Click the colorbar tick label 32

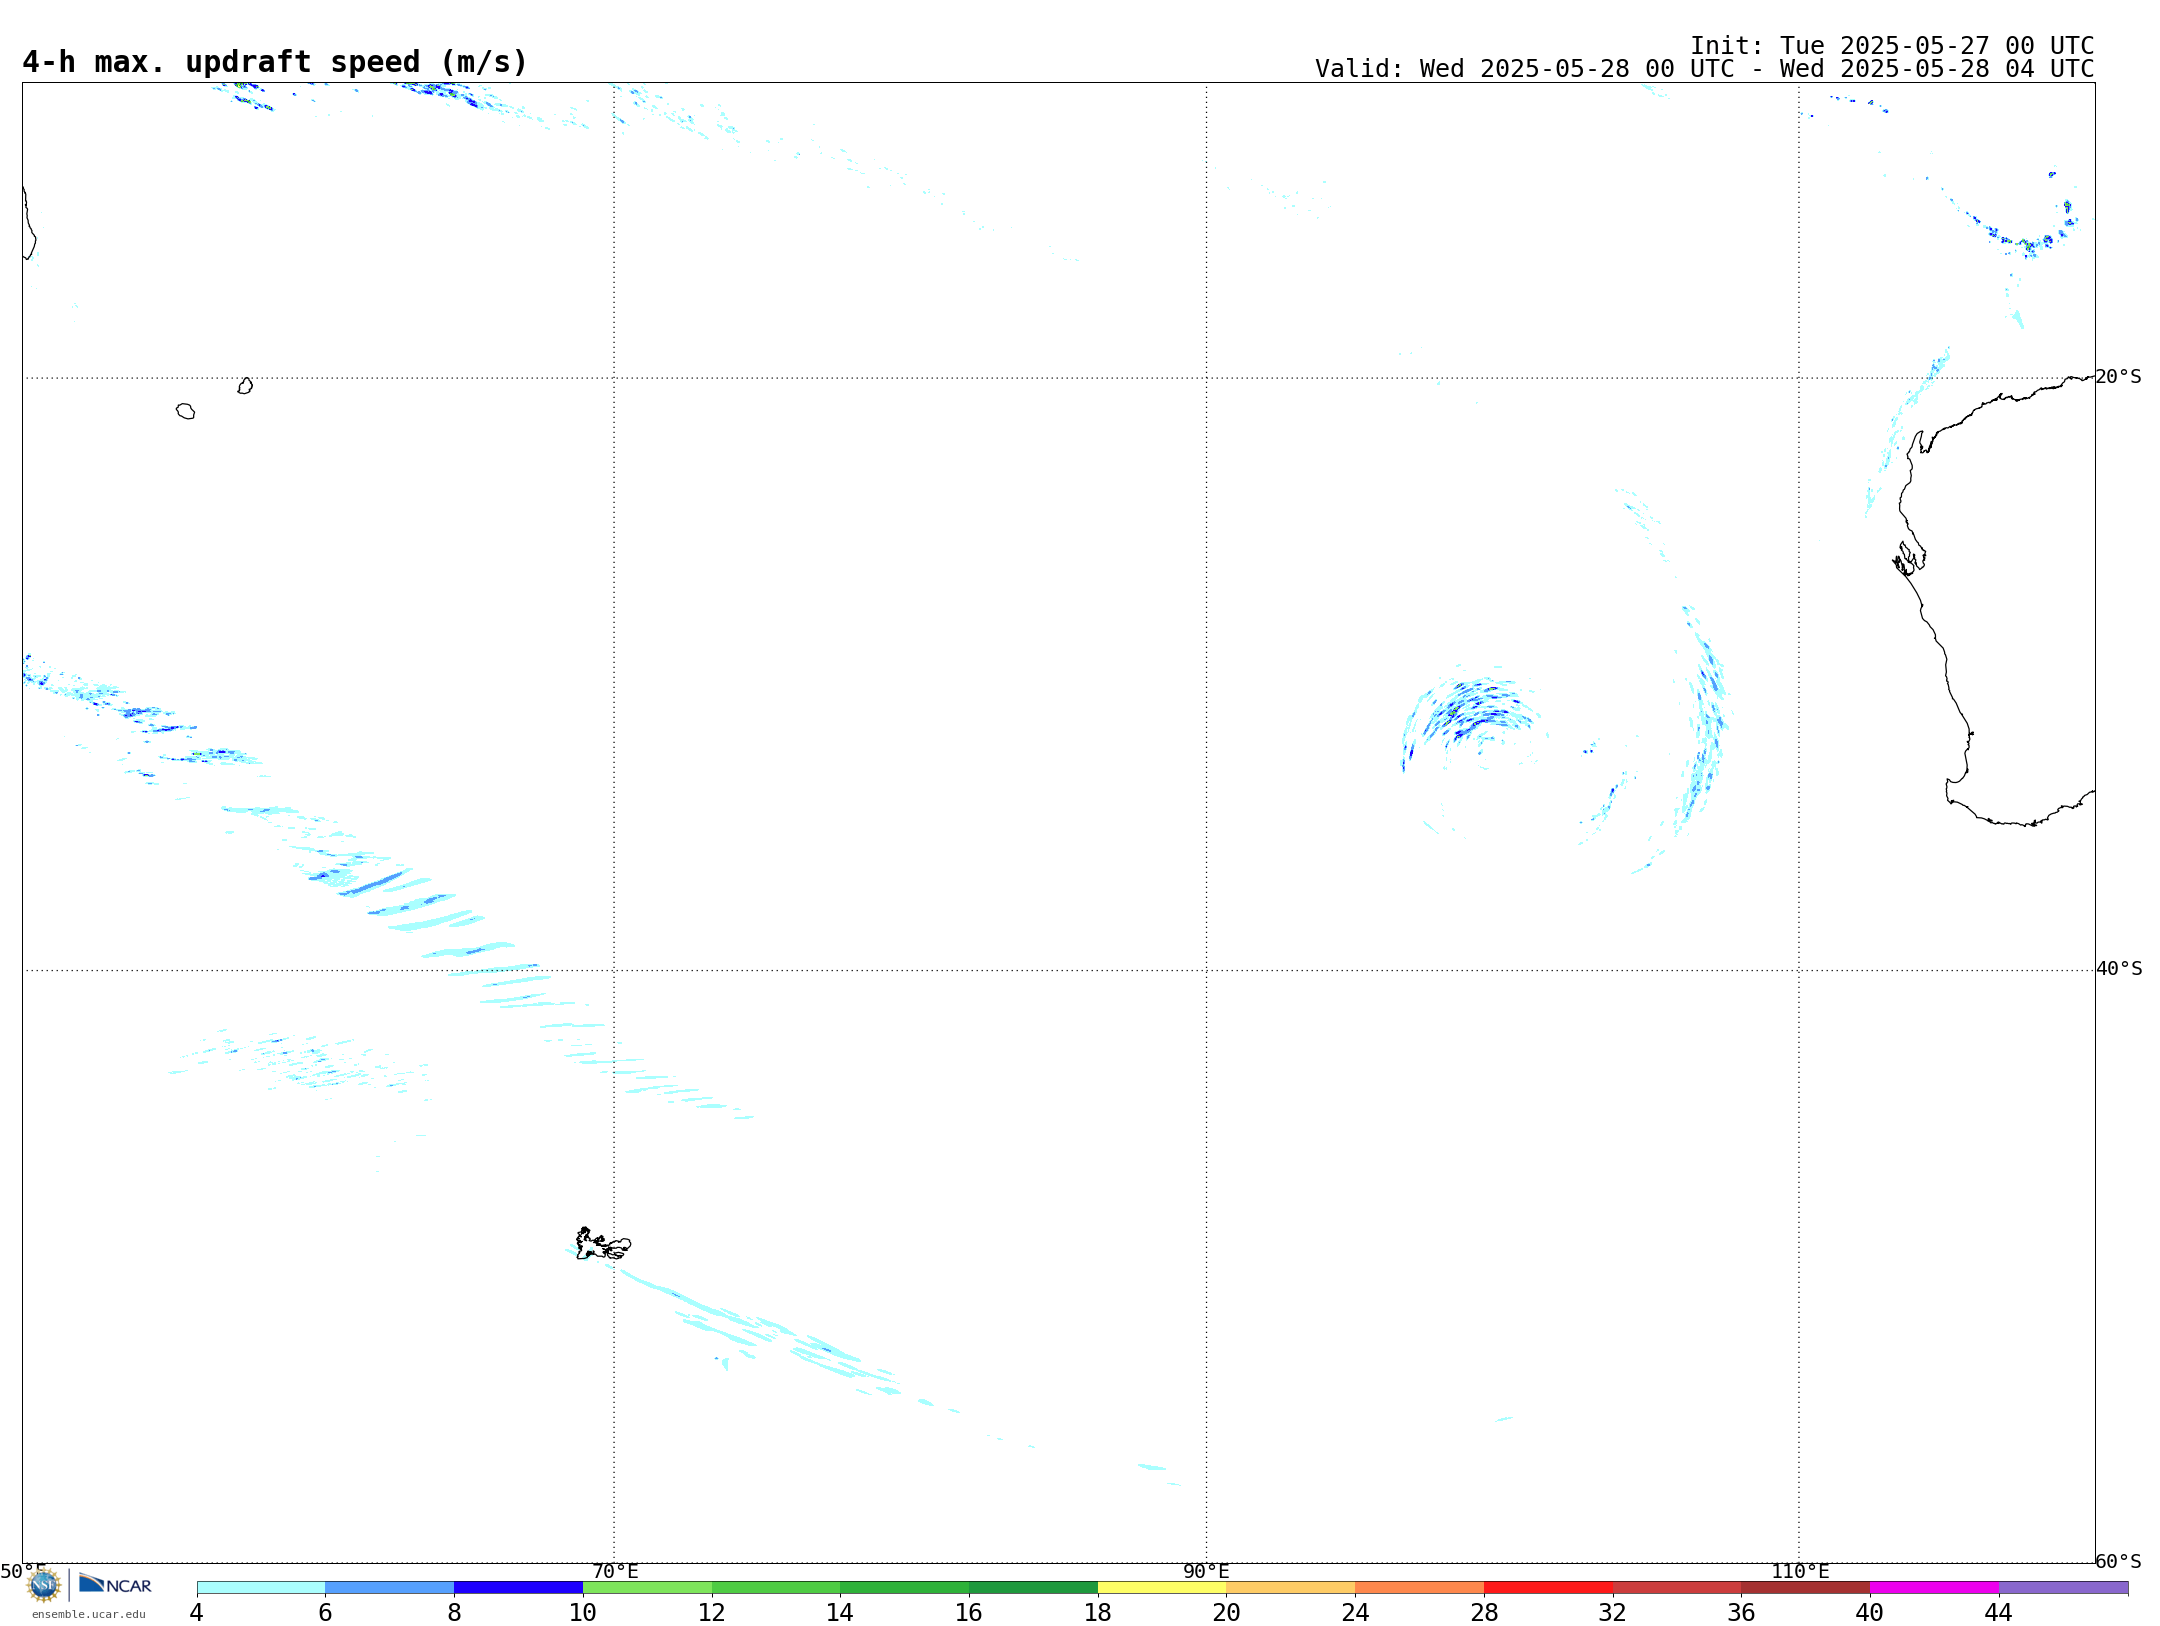point(1613,1612)
